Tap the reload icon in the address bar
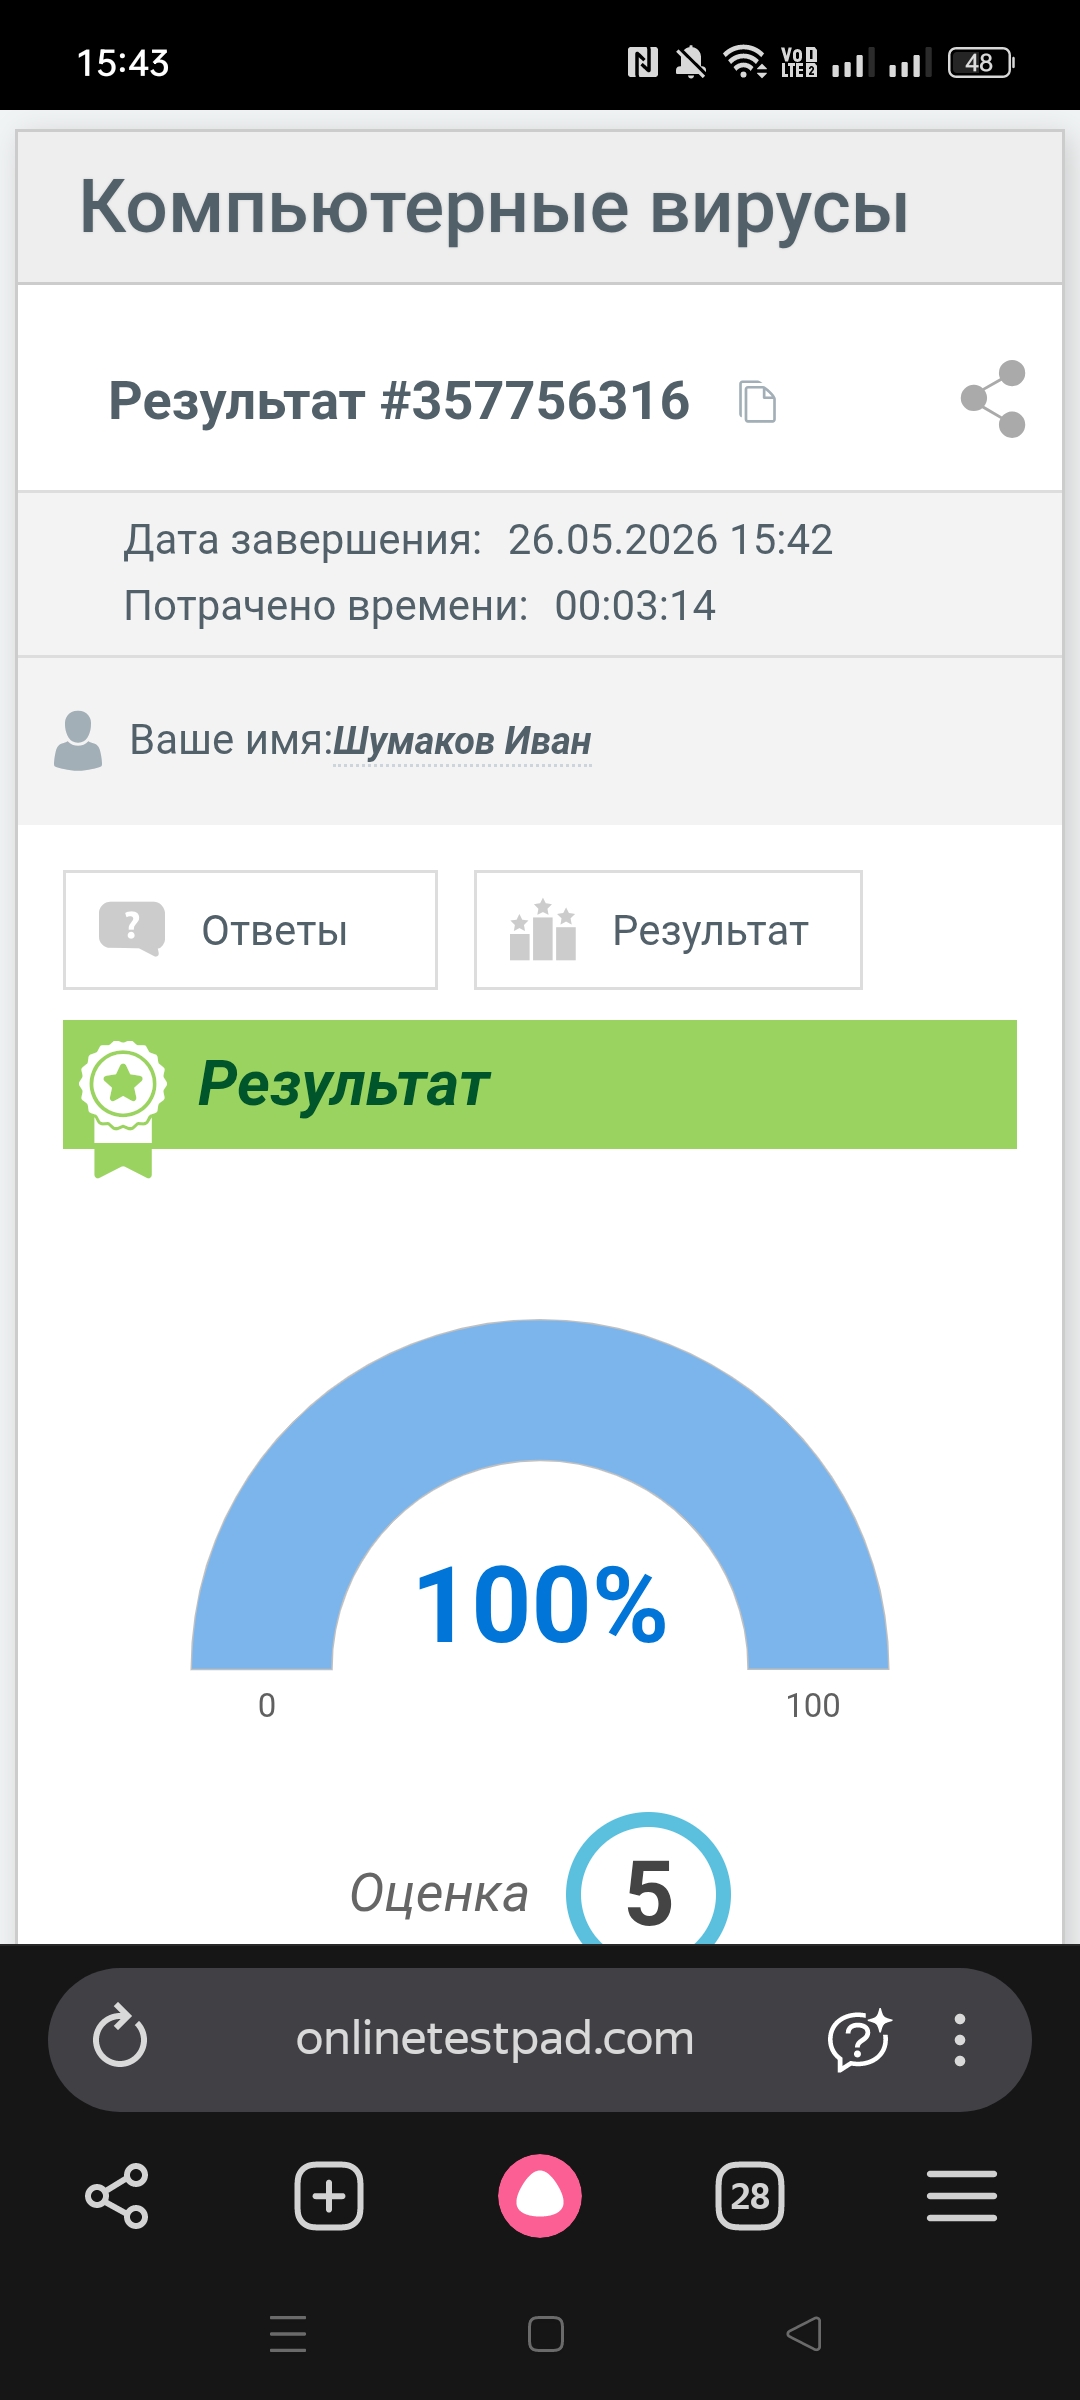Screen dimensions: 1080x2400 (x=120, y=2039)
